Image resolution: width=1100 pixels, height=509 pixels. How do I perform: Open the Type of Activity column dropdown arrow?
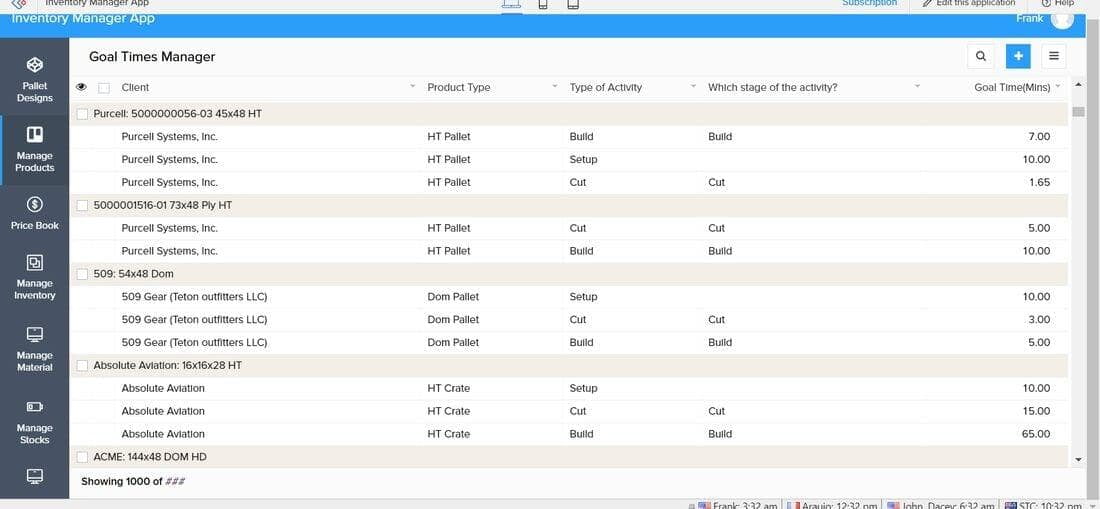click(x=693, y=86)
